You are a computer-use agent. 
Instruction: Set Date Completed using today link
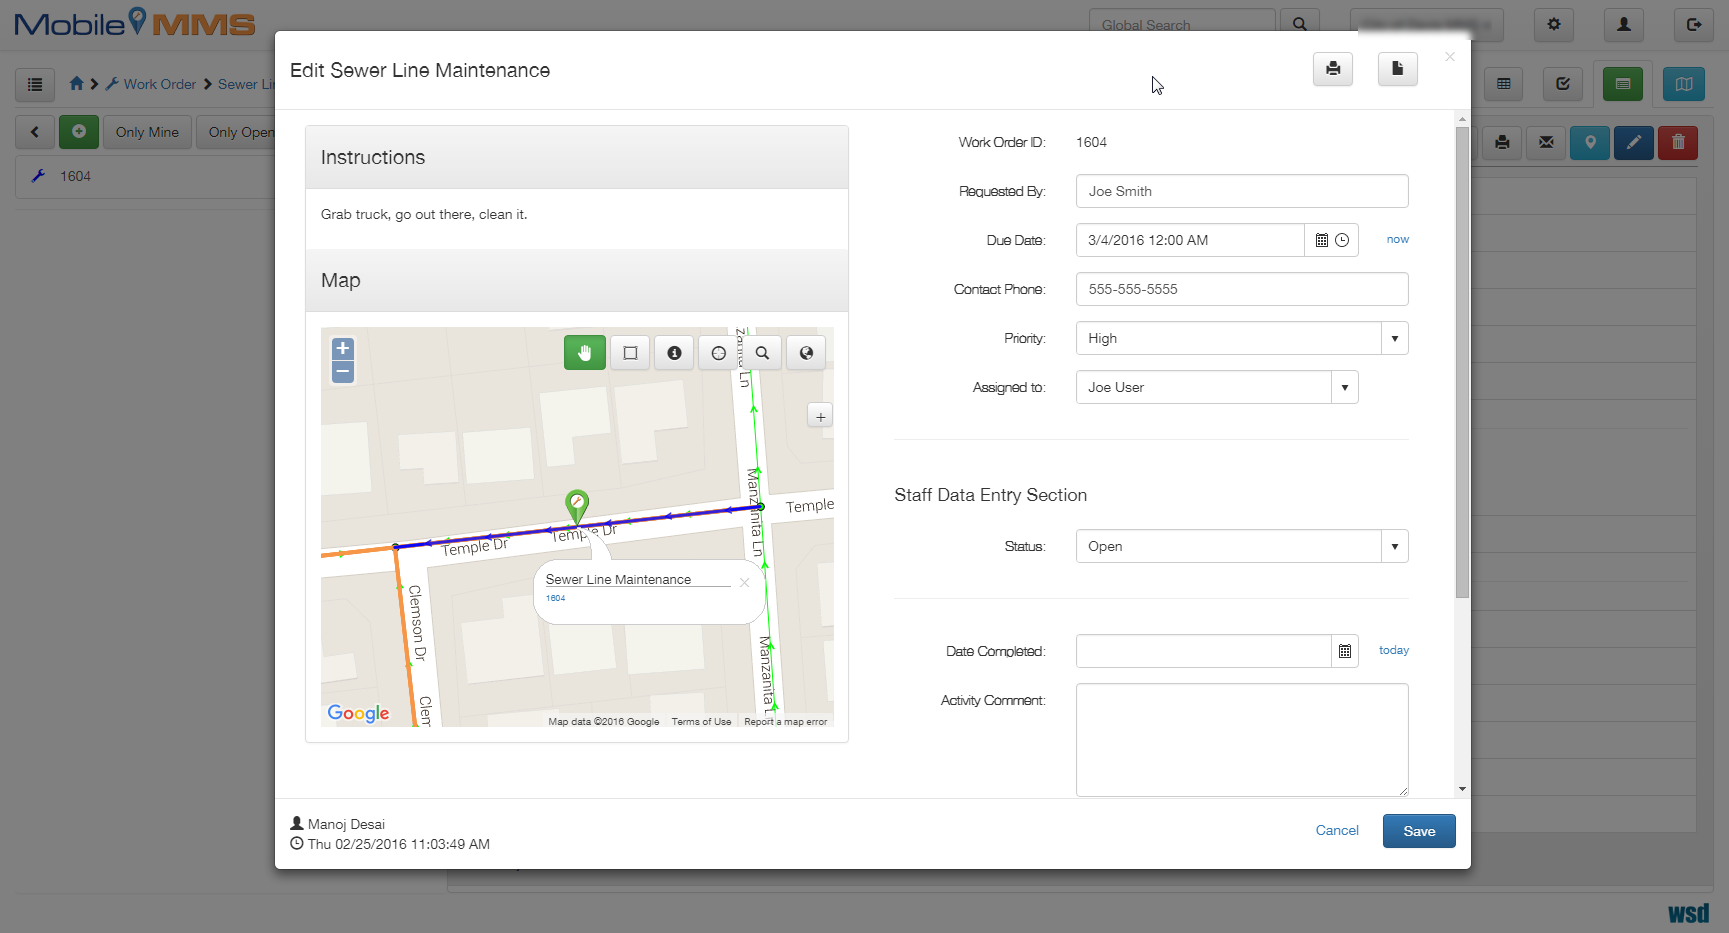coord(1393,650)
